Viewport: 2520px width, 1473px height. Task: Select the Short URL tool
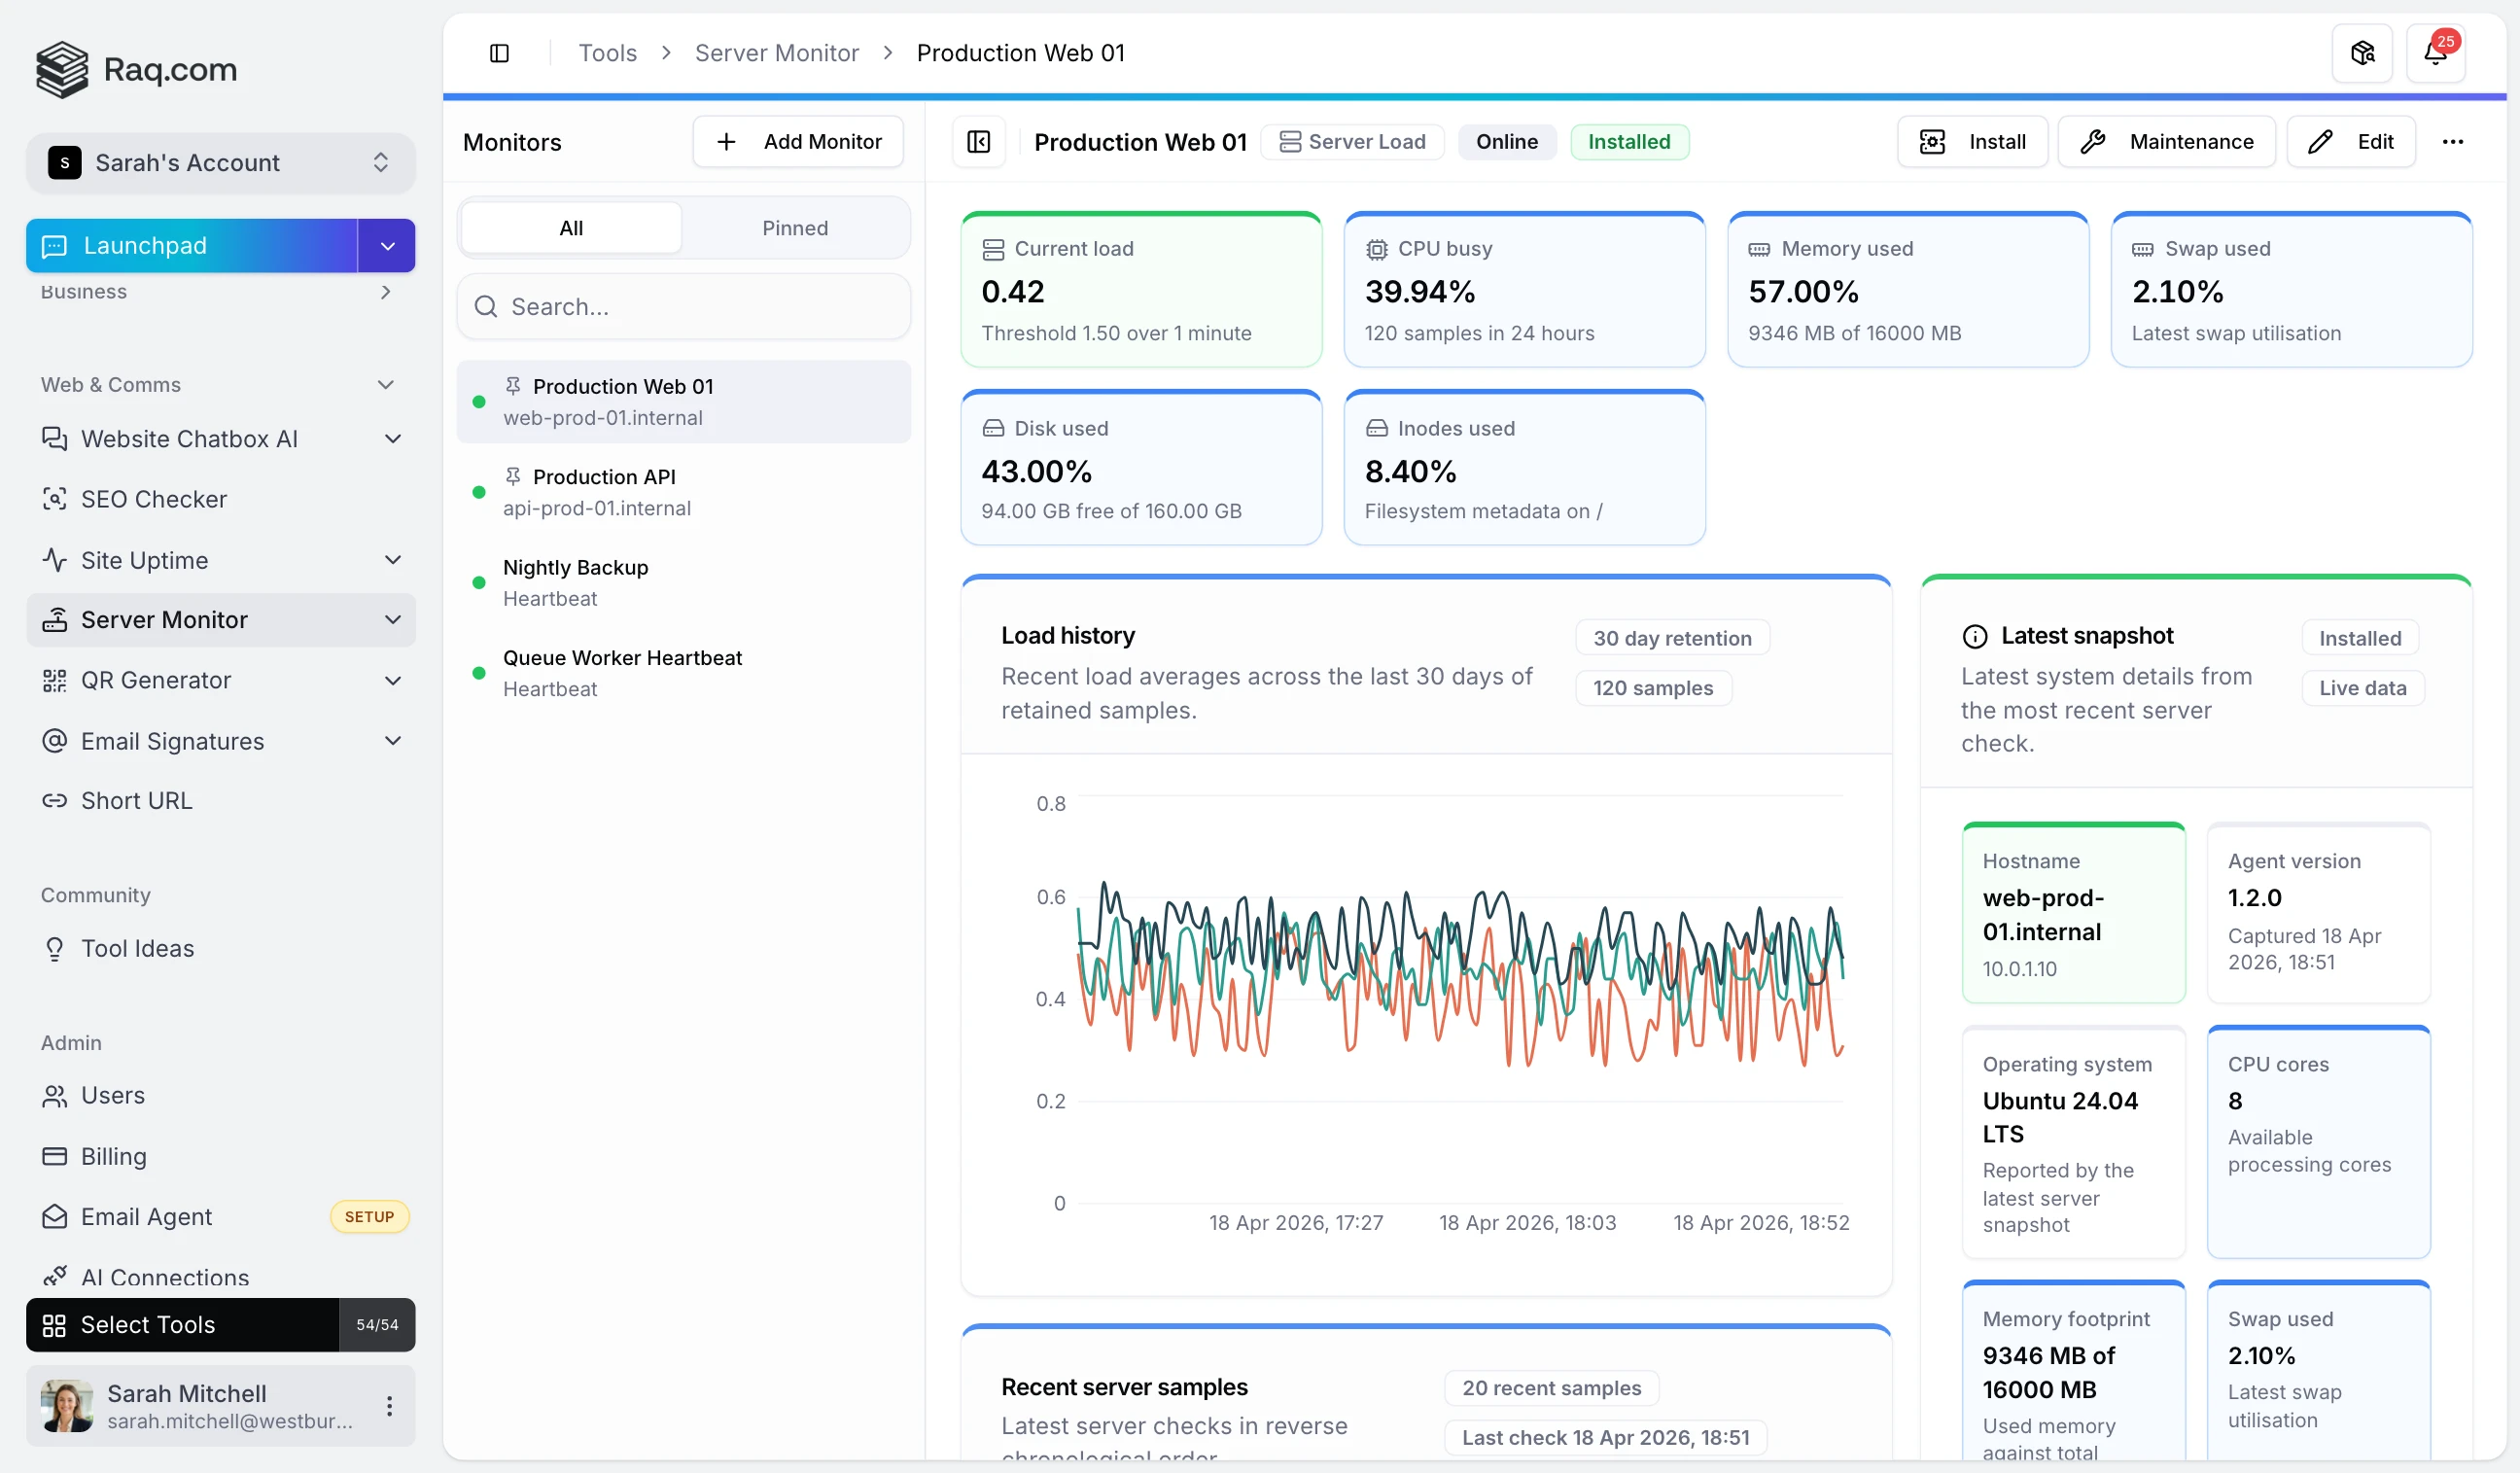pyautogui.click(x=136, y=800)
